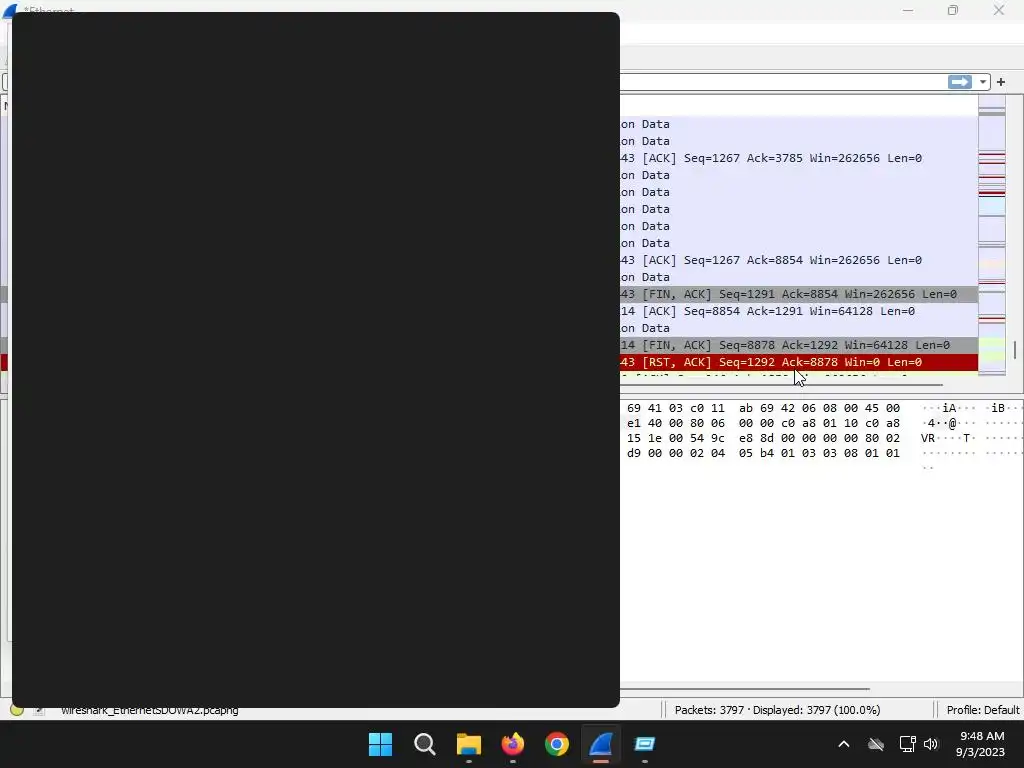
Task: Open the Profile: Default selector in the status bar
Action: [x=982, y=710]
